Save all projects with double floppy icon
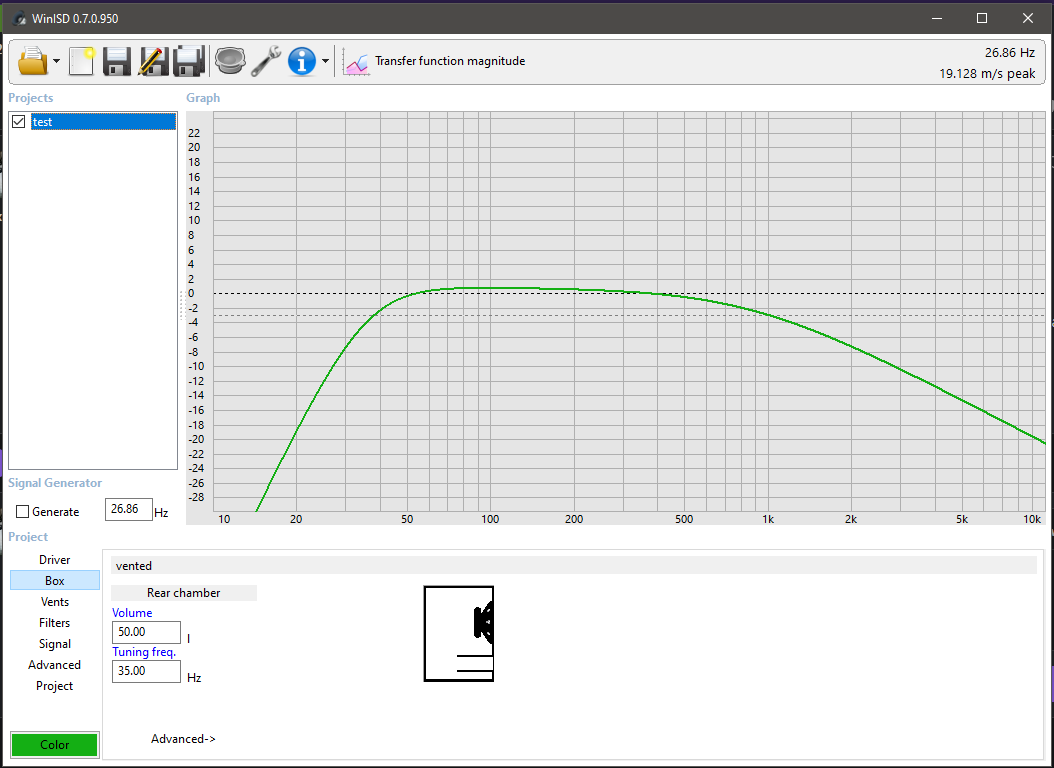 pyautogui.click(x=189, y=61)
